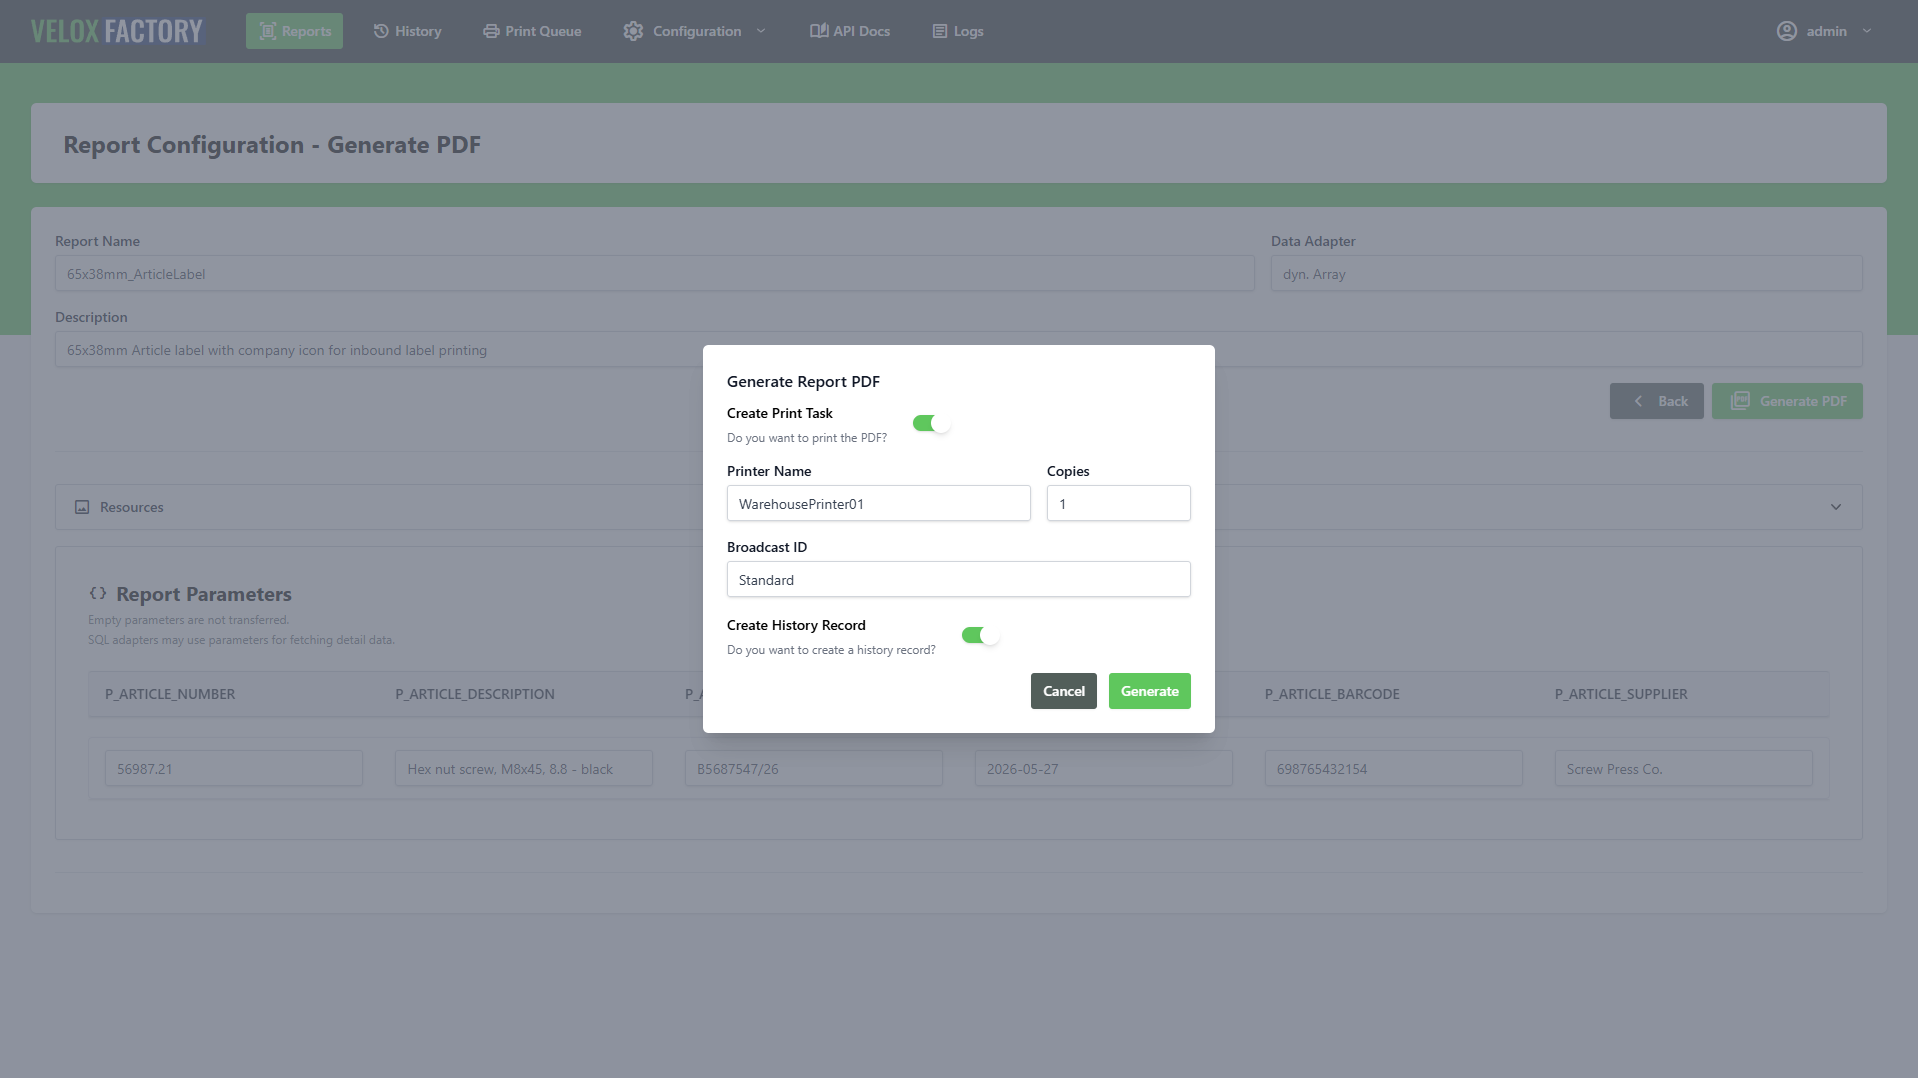Open the History menu item
Image resolution: width=1918 pixels, height=1078 pixels.
pos(407,31)
